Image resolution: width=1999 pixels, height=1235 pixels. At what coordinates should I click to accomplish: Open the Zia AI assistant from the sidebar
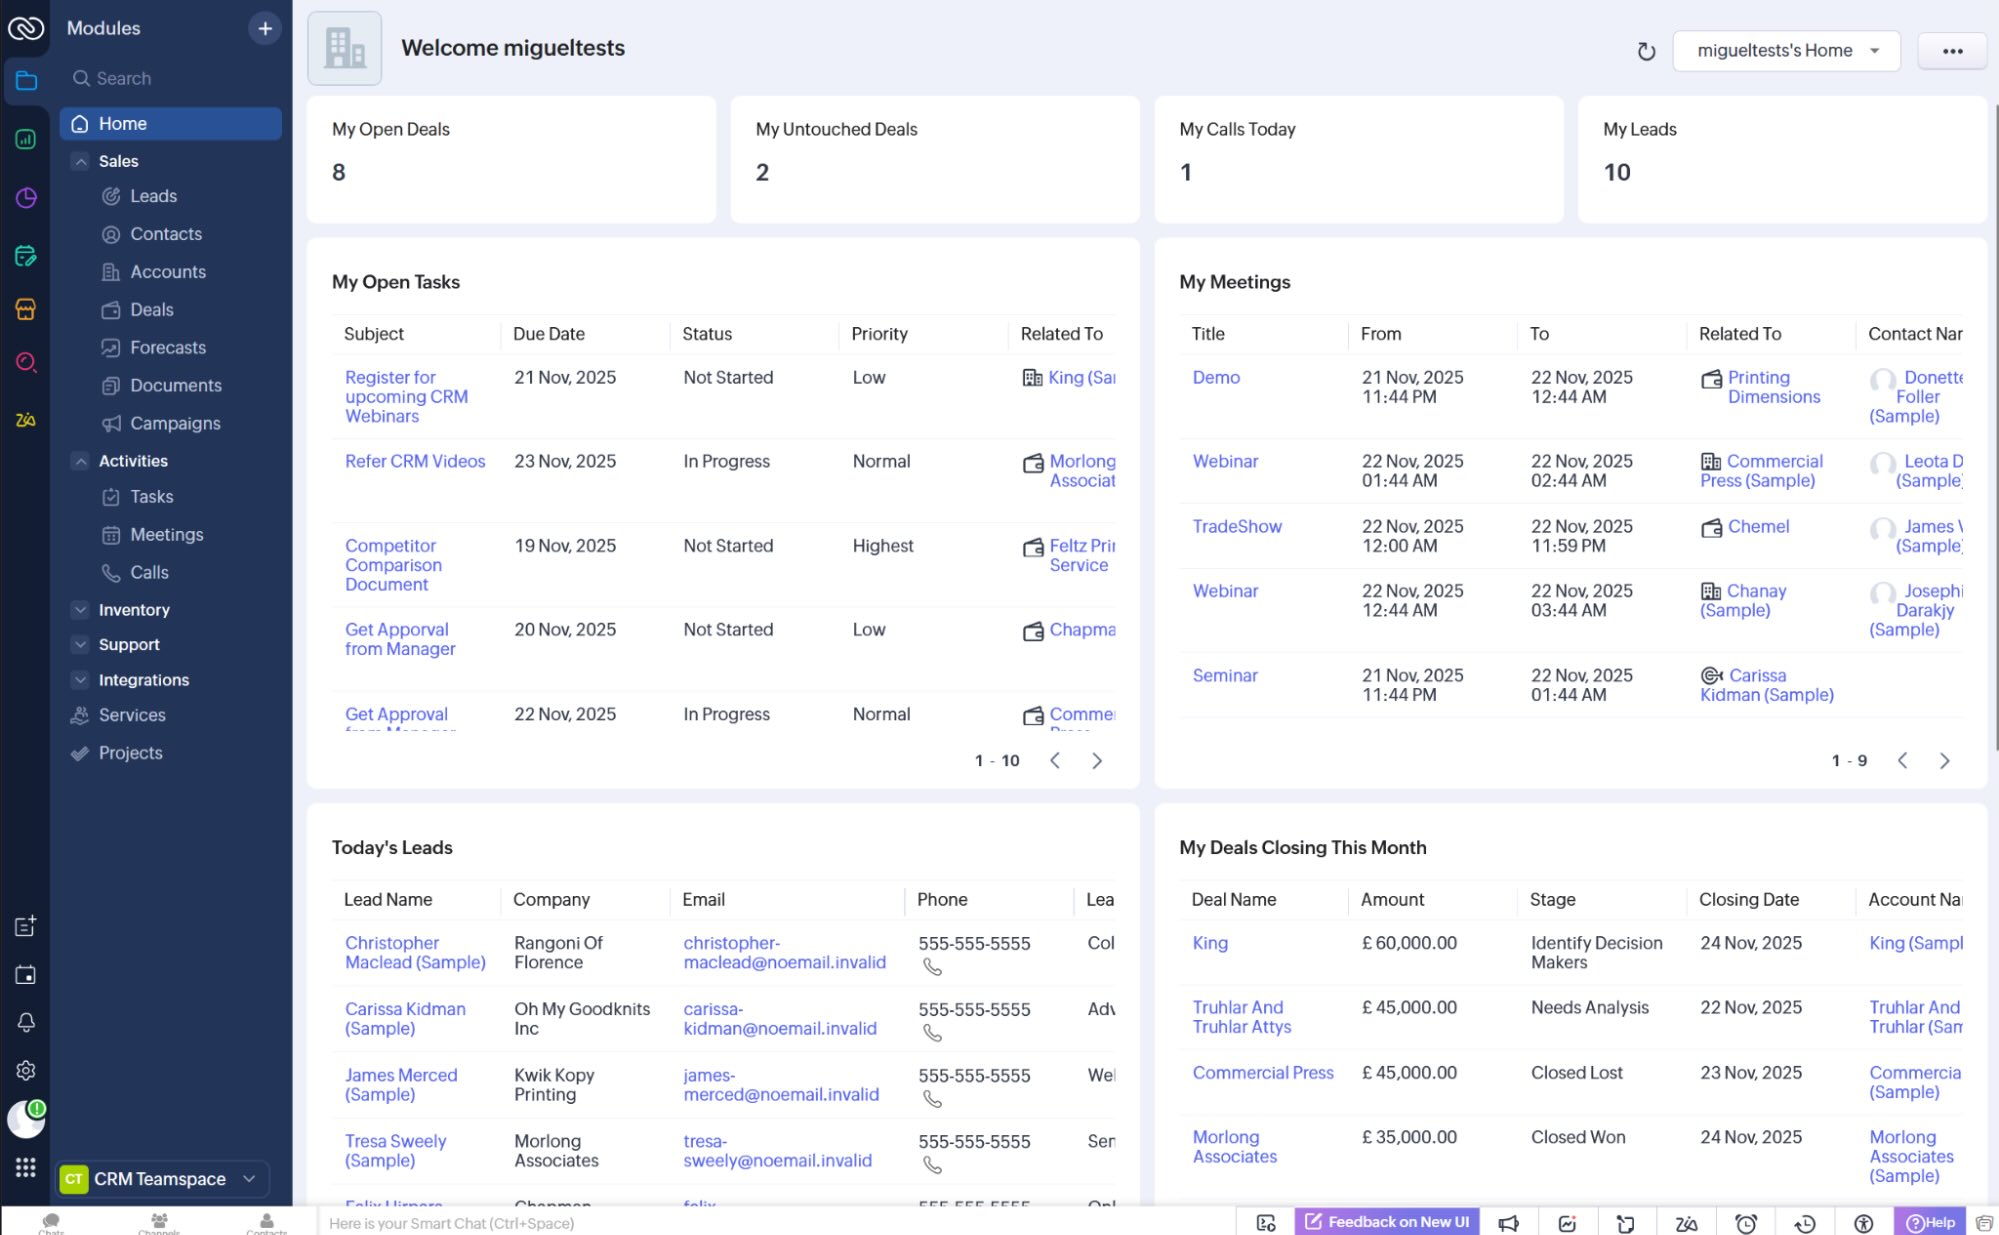(26, 420)
